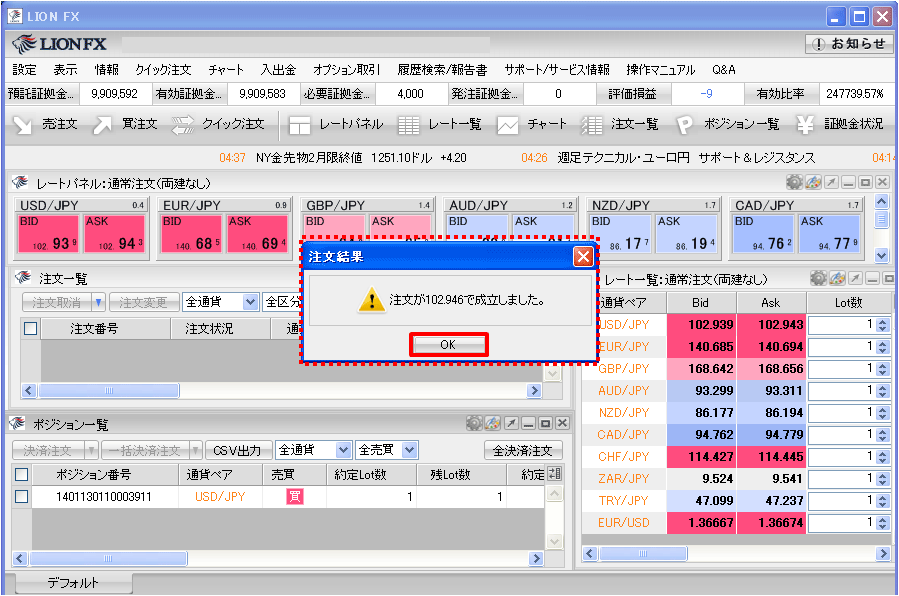Open the 履歴検索/報告書 menu

[x=442, y=70]
